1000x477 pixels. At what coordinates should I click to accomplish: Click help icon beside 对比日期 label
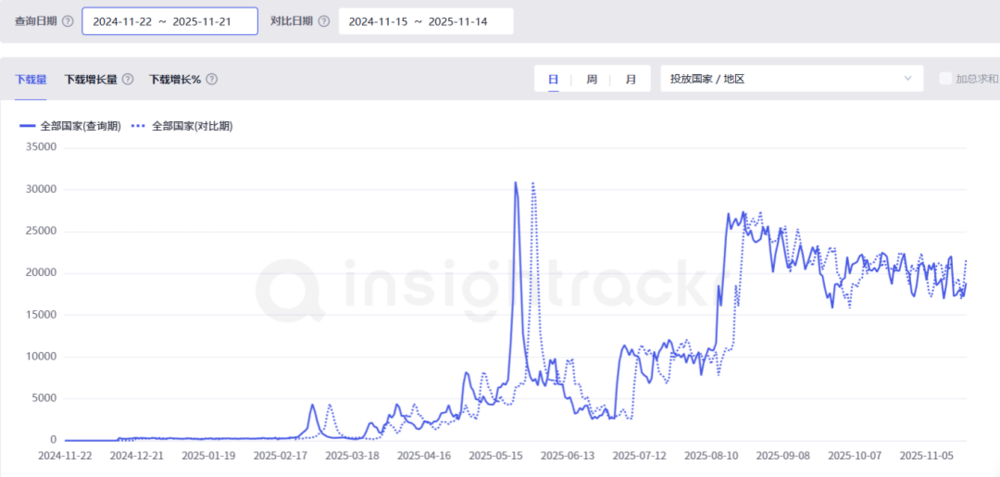point(324,22)
